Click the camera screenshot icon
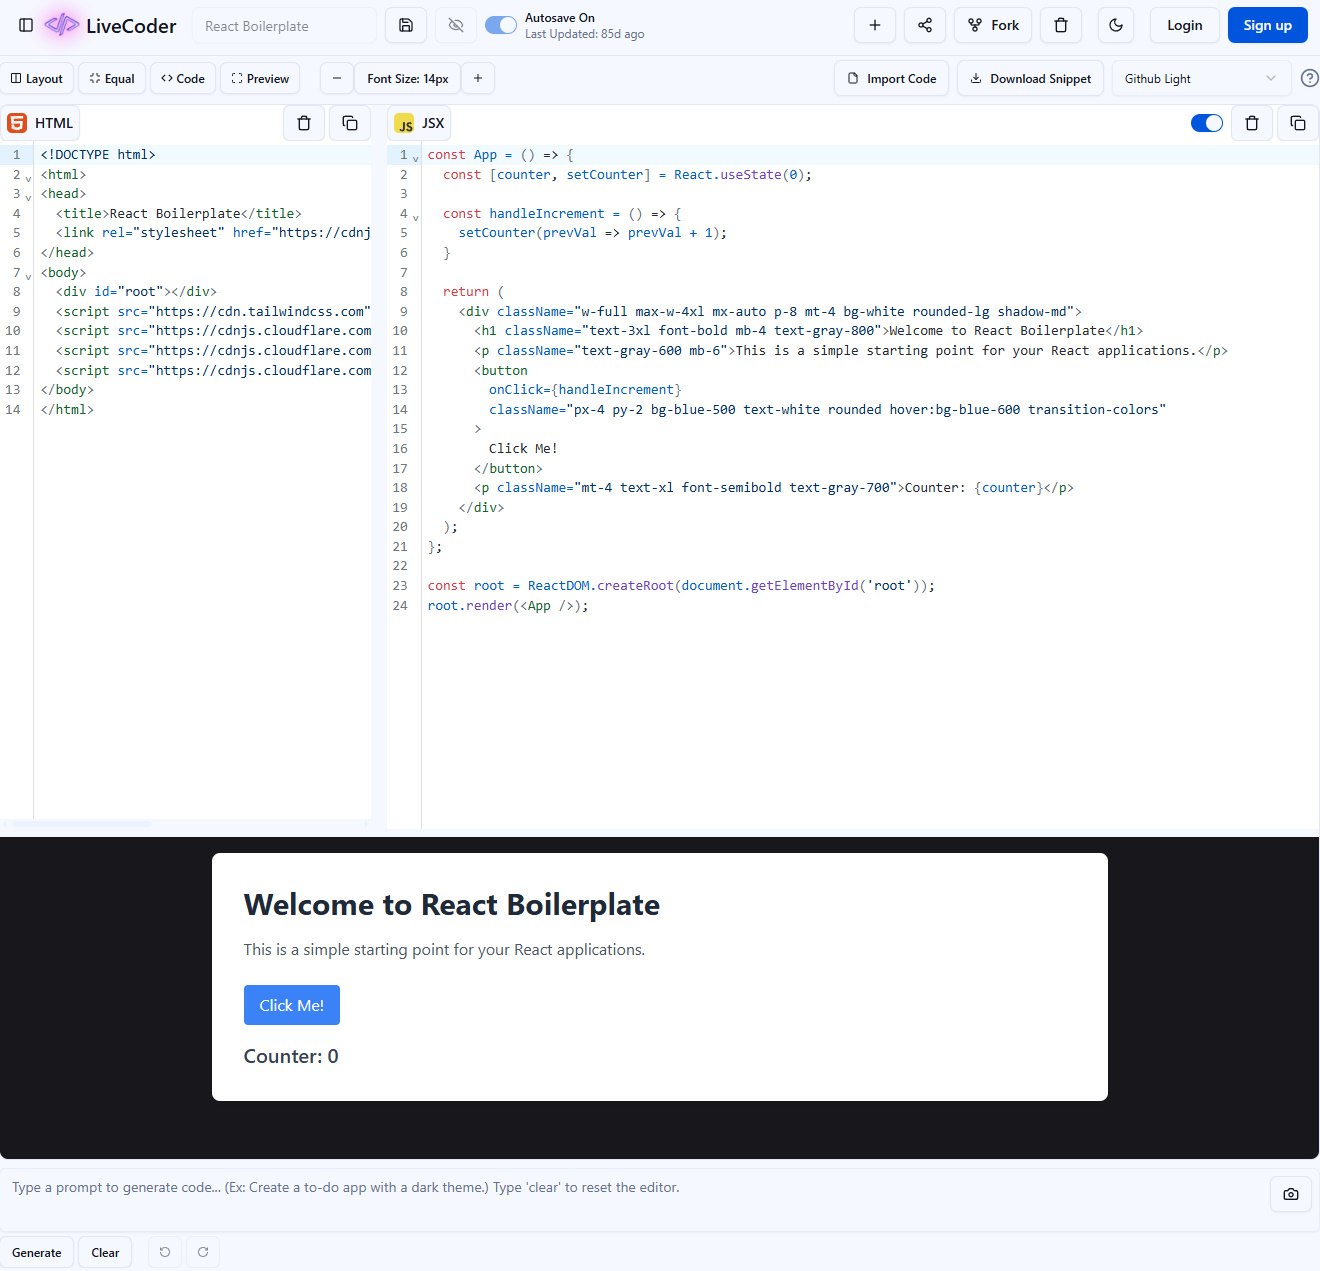This screenshot has height=1271, width=1320. [1291, 1194]
